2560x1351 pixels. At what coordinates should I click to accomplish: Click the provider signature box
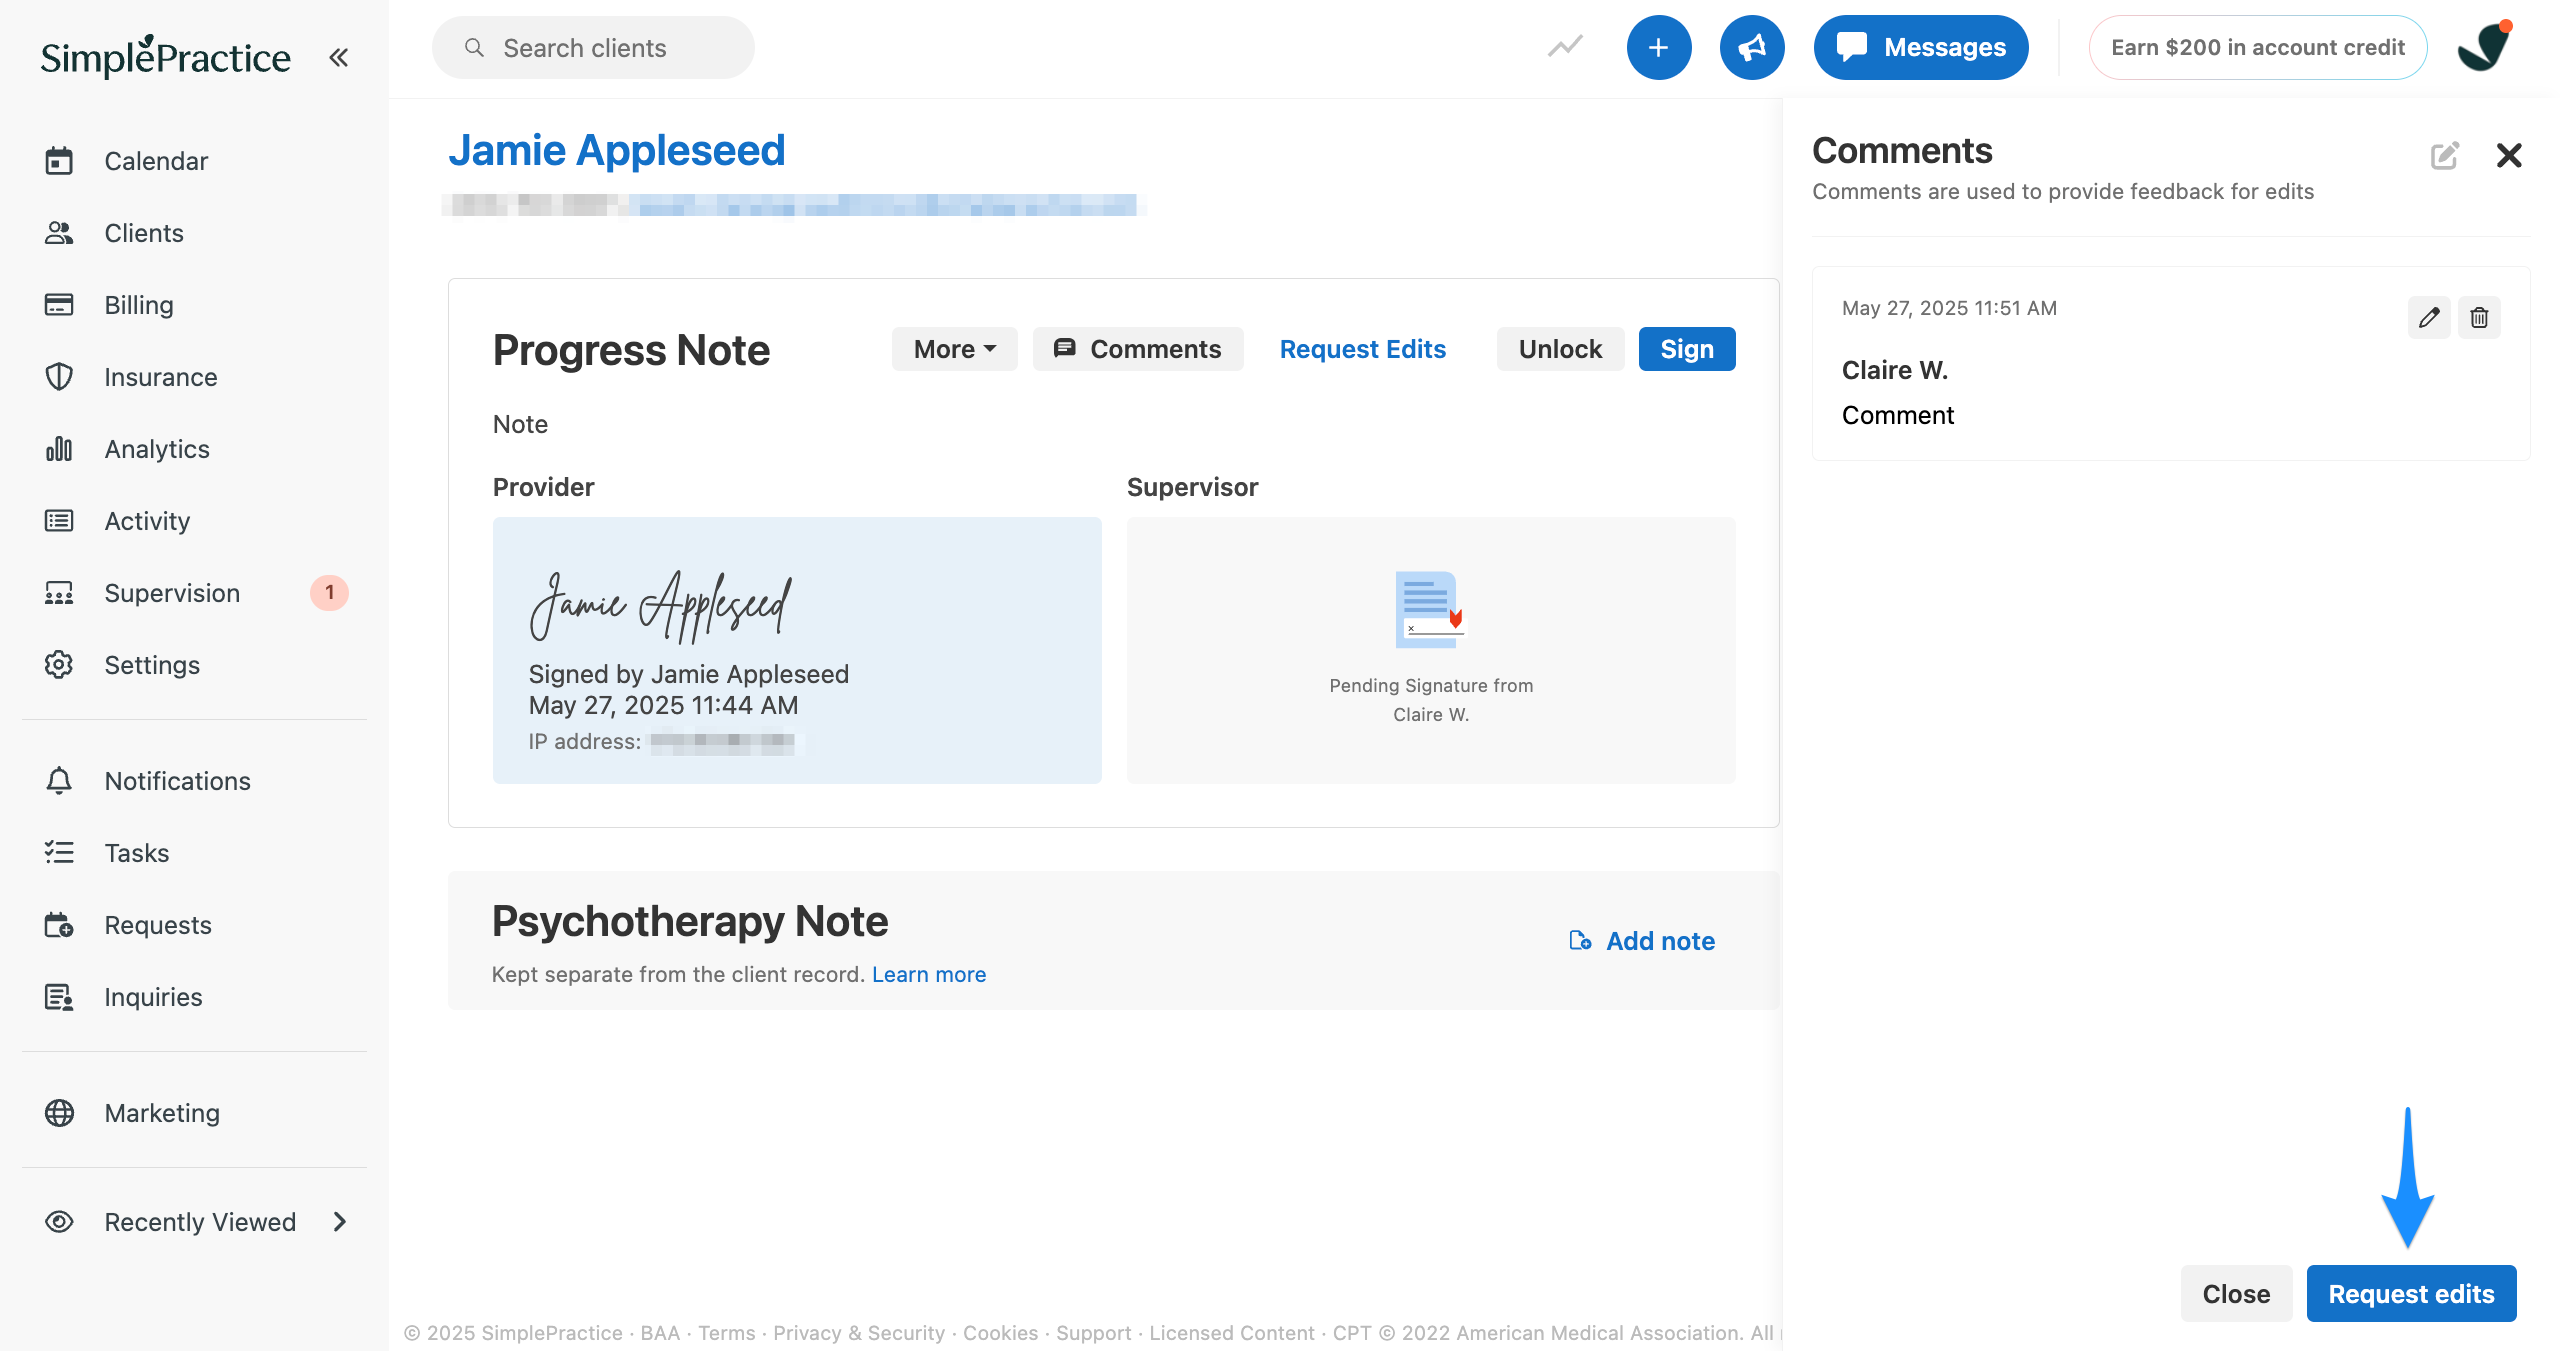(797, 650)
